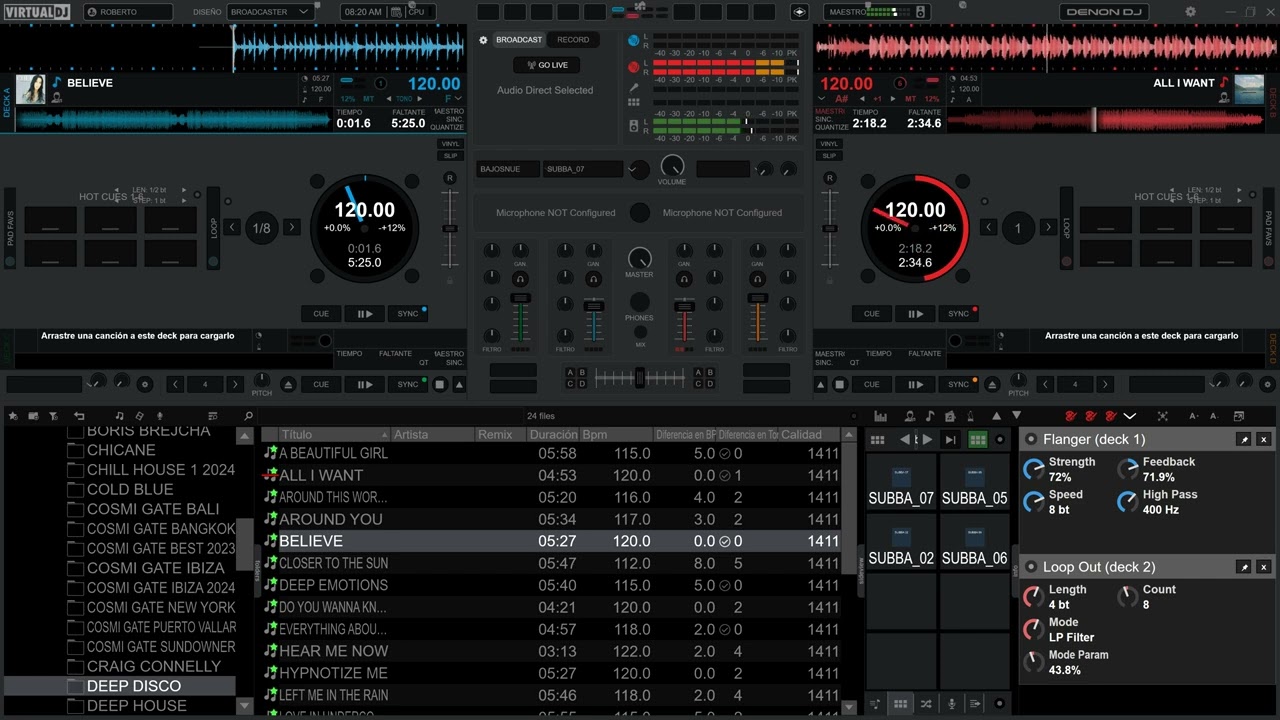Toggle green sampler trigger mode button

point(977,439)
